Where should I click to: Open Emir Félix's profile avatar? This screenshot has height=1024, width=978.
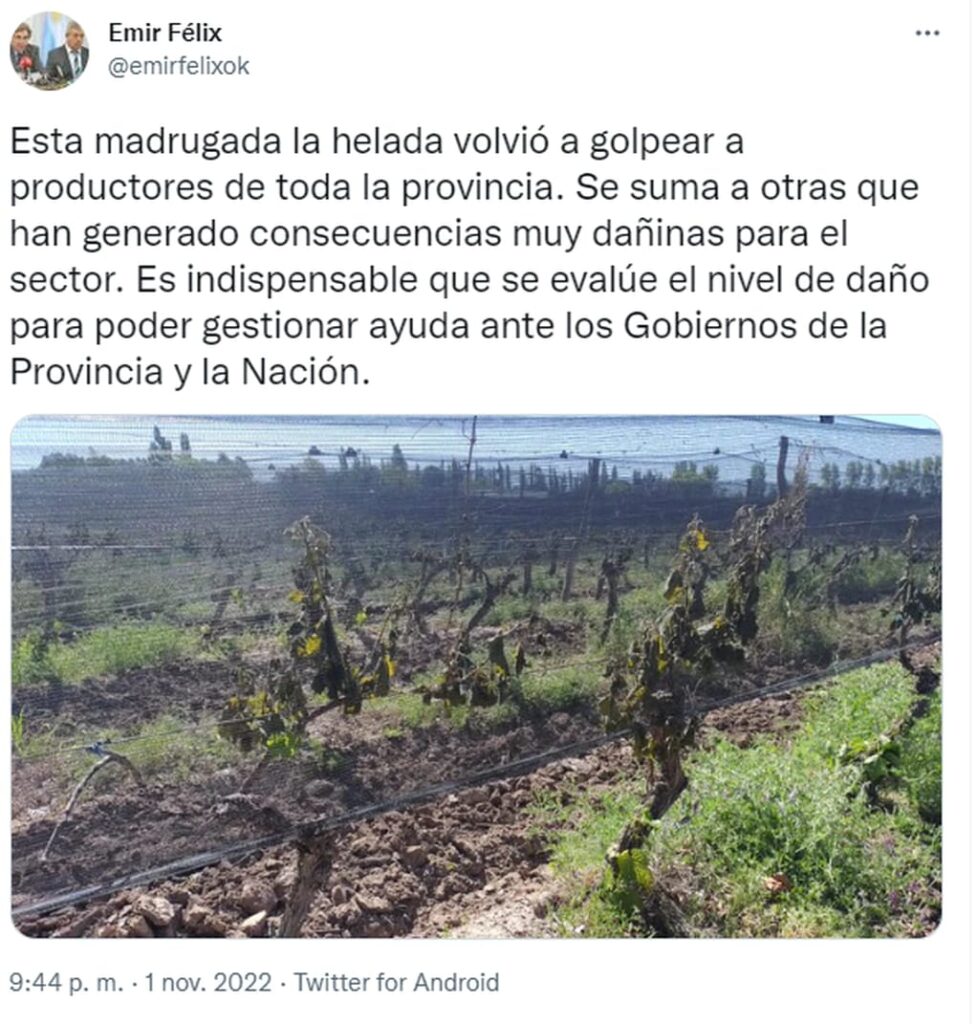50,50
